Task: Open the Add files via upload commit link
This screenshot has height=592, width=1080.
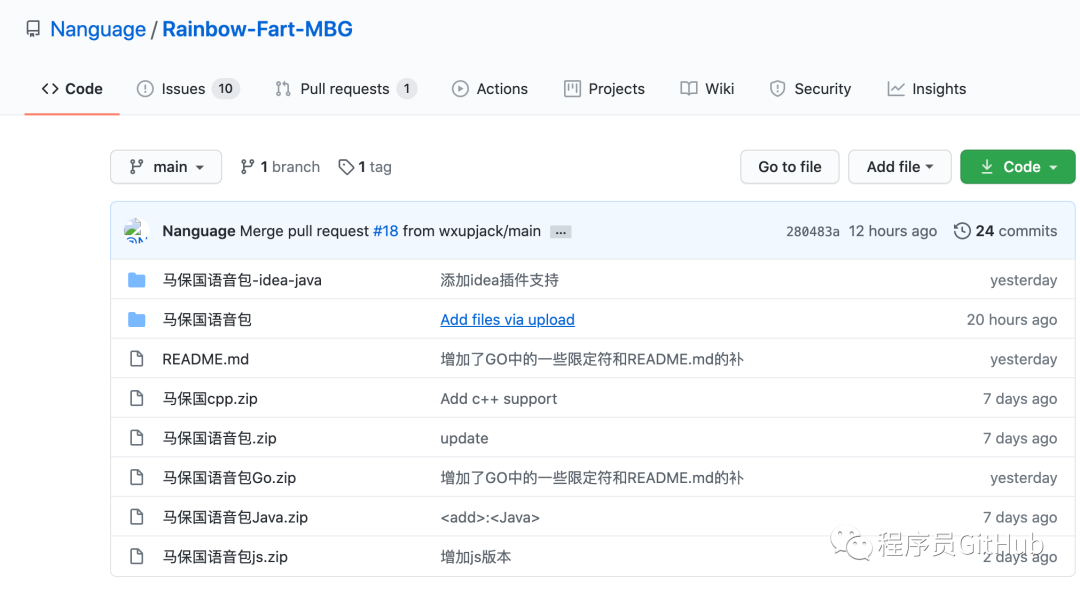Action: (x=507, y=320)
